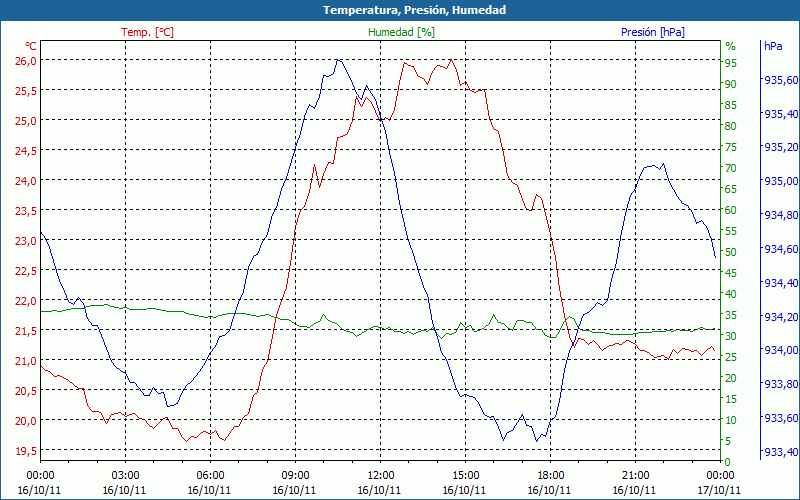800x500 pixels.
Task: Click the 23,5 temperature axis value
Action: (26, 211)
